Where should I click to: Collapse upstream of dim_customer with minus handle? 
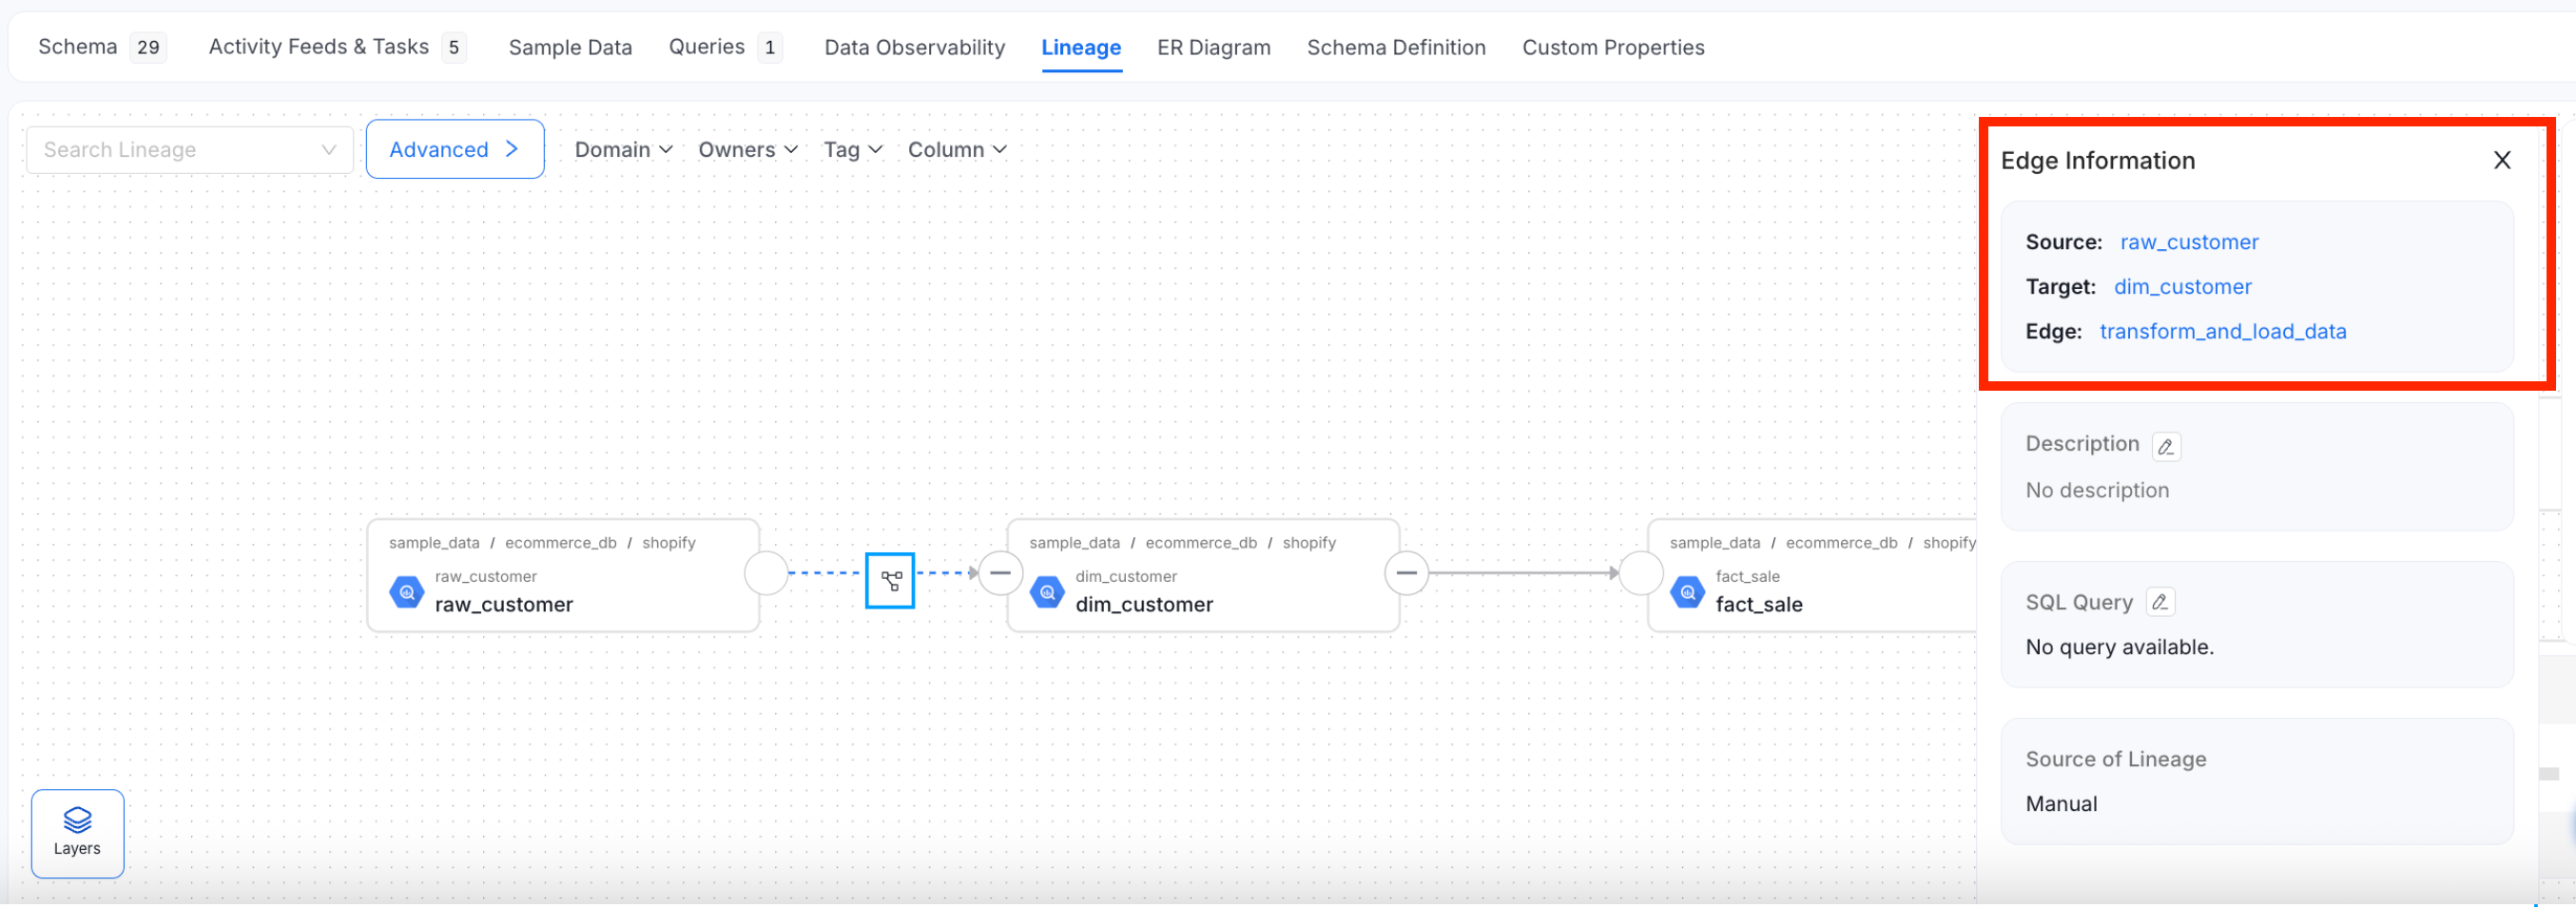(x=1000, y=573)
